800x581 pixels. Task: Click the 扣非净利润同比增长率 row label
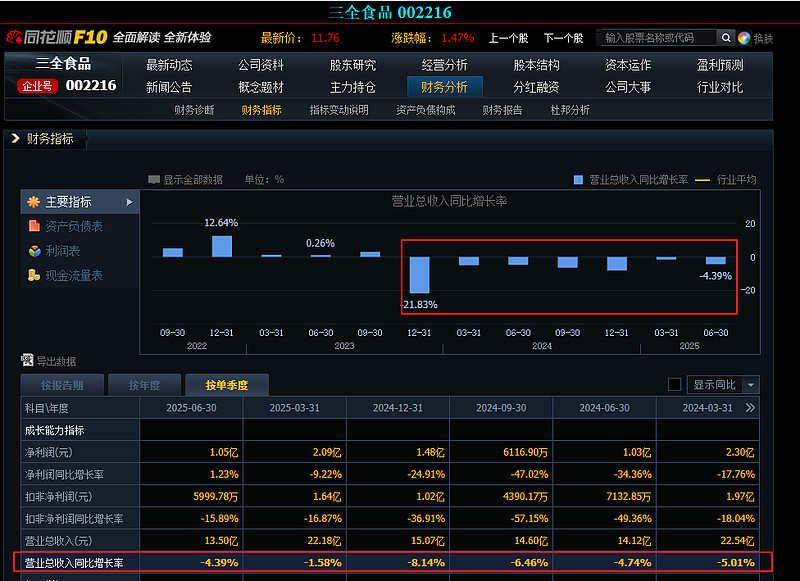click(74, 519)
